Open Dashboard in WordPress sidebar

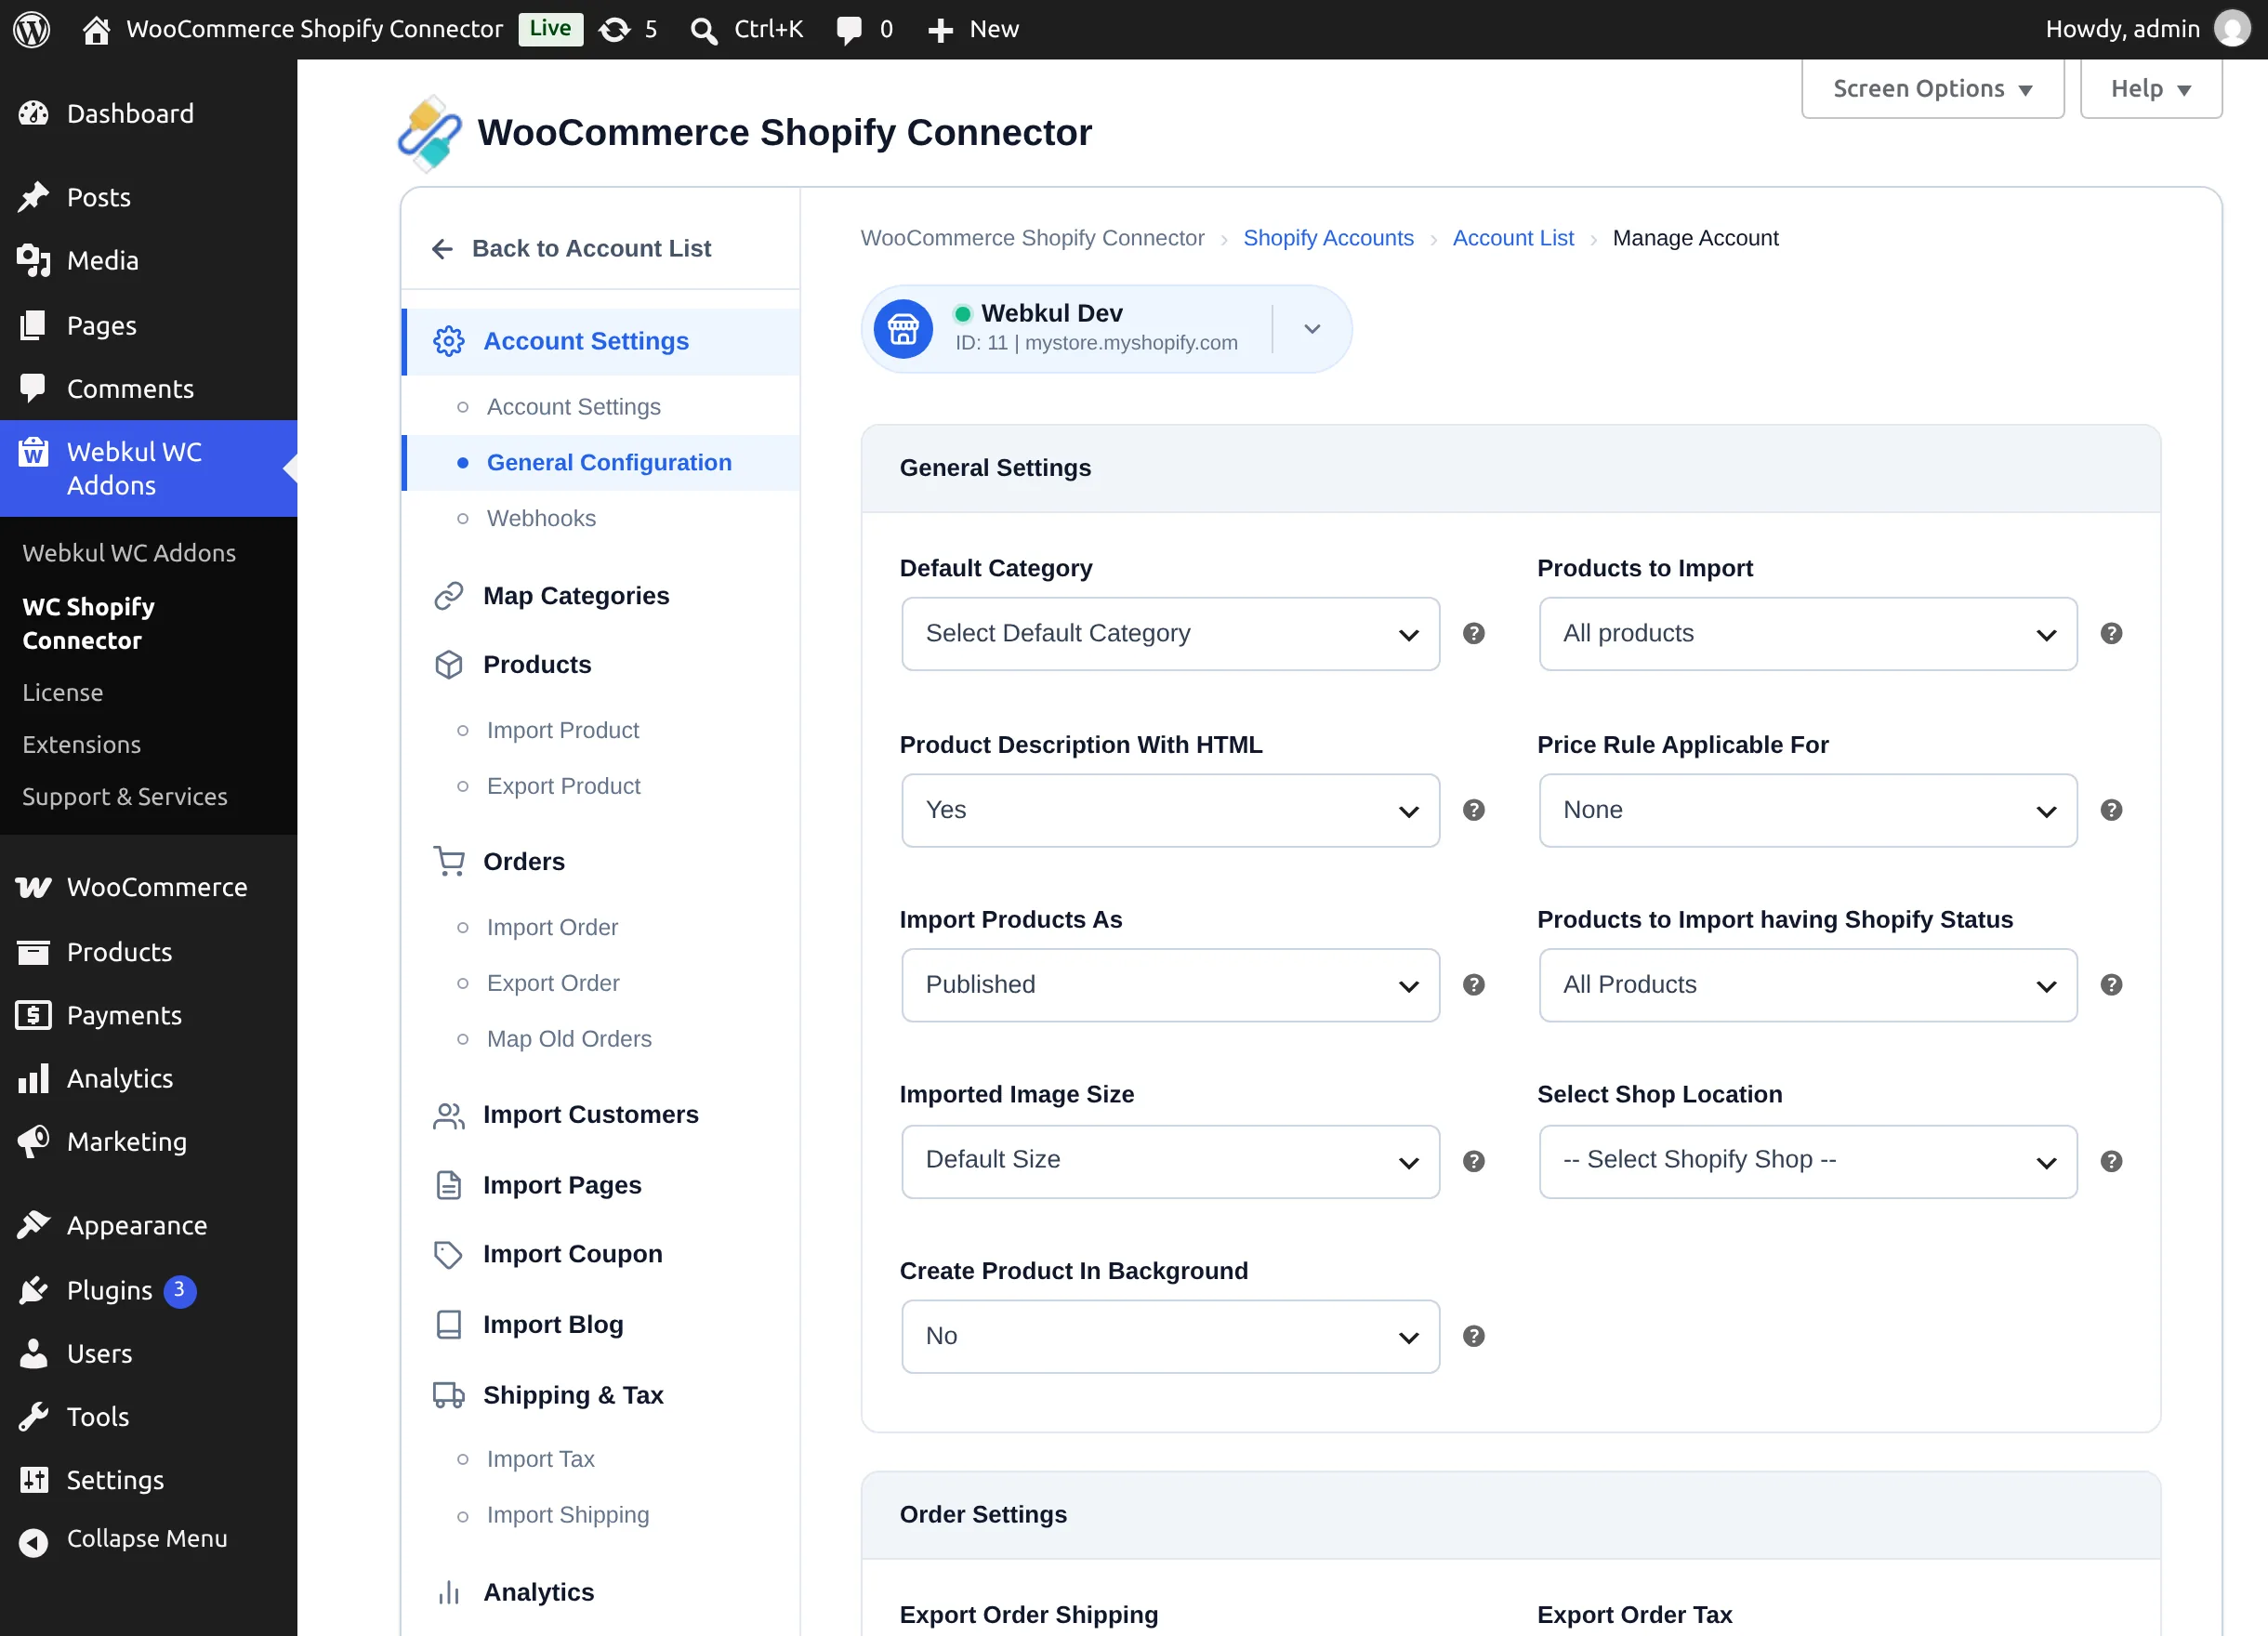[148, 114]
